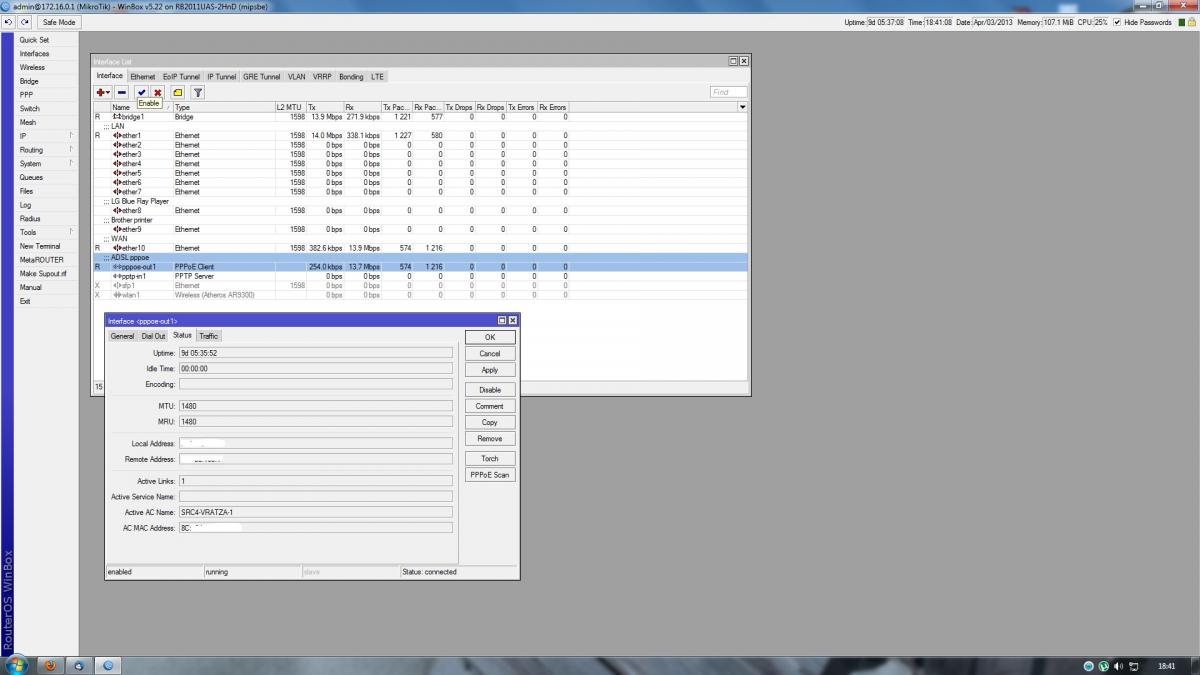
Task: Click the Redo arrow in top toolbar
Action: point(24,22)
